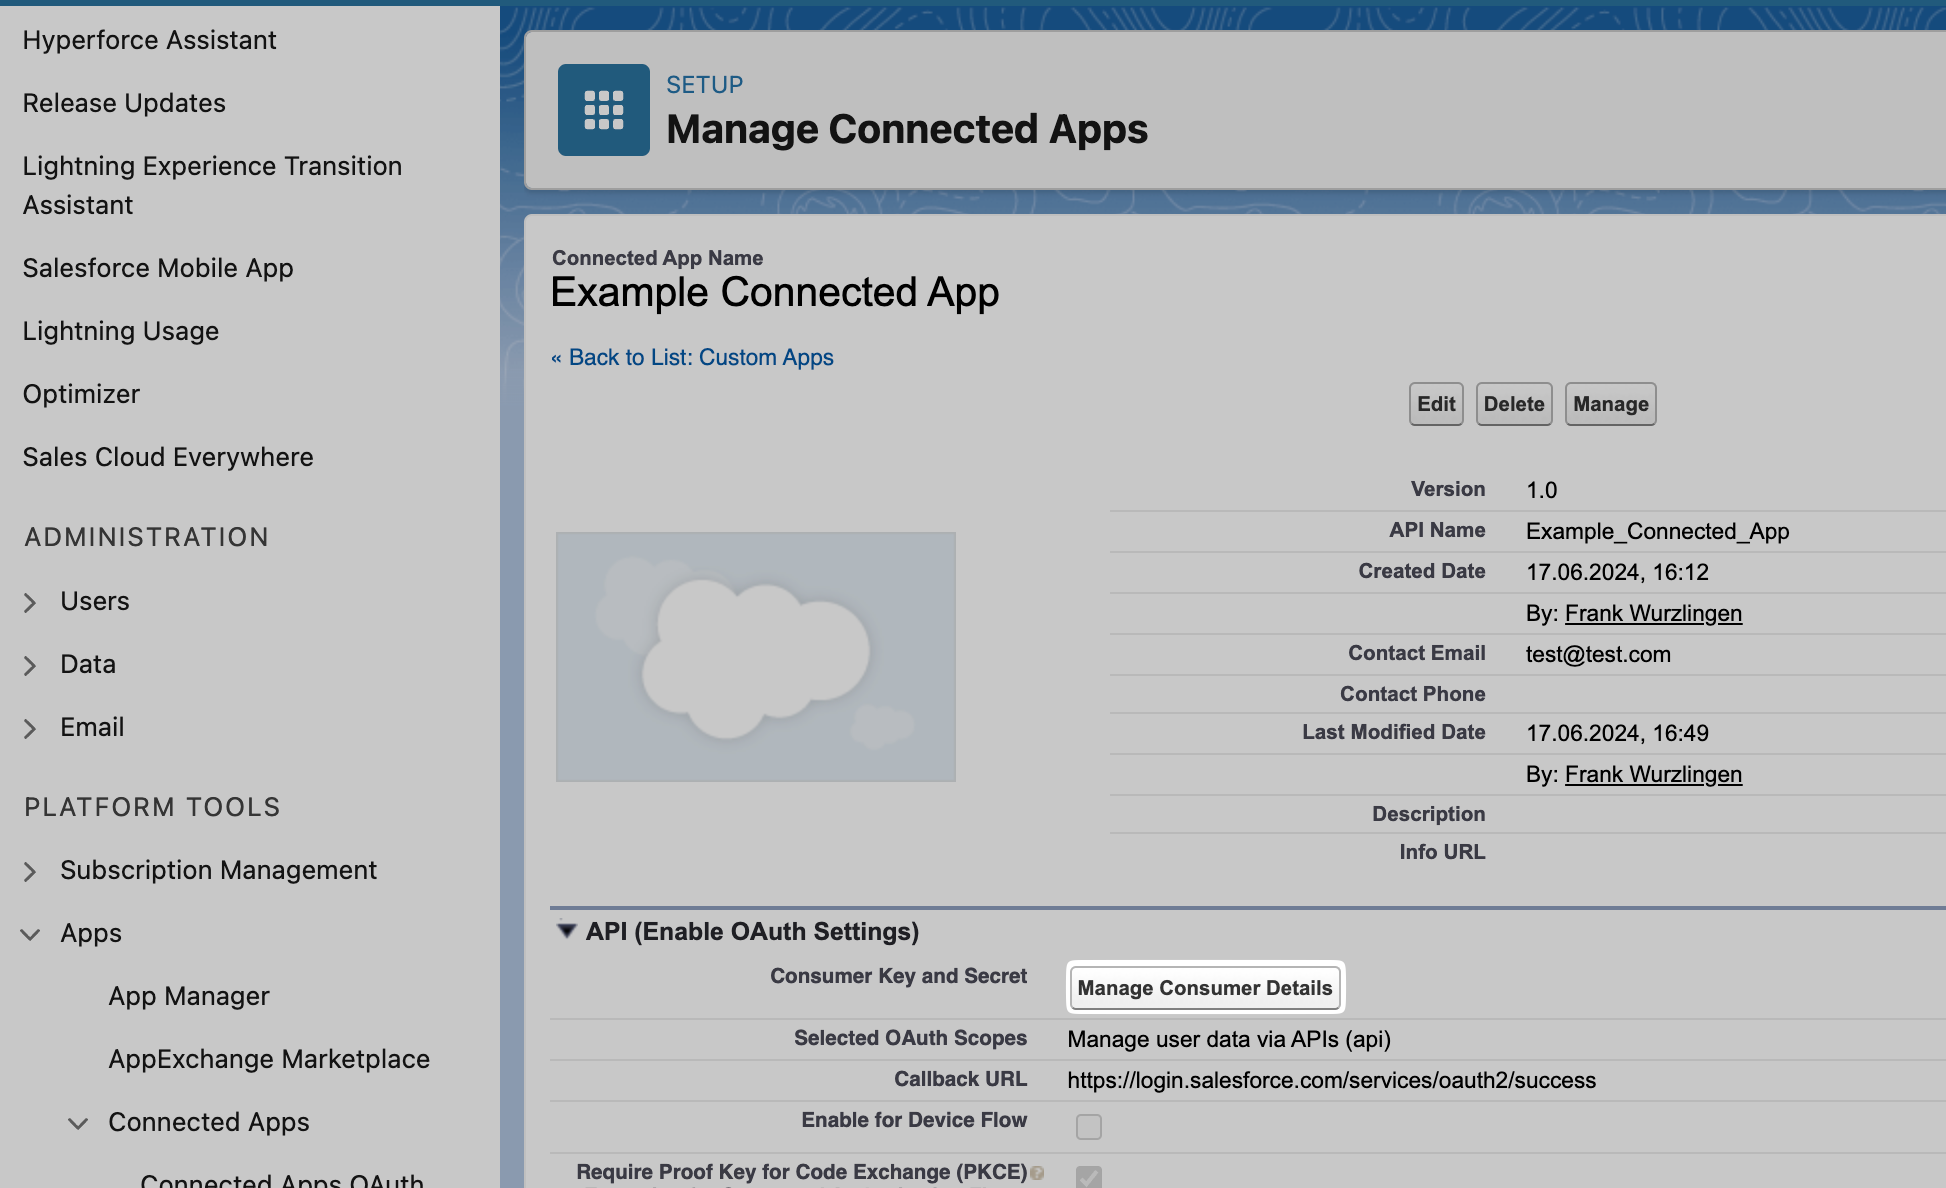Open App Manager from sidebar
1946x1188 pixels.
[x=189, y=996]
